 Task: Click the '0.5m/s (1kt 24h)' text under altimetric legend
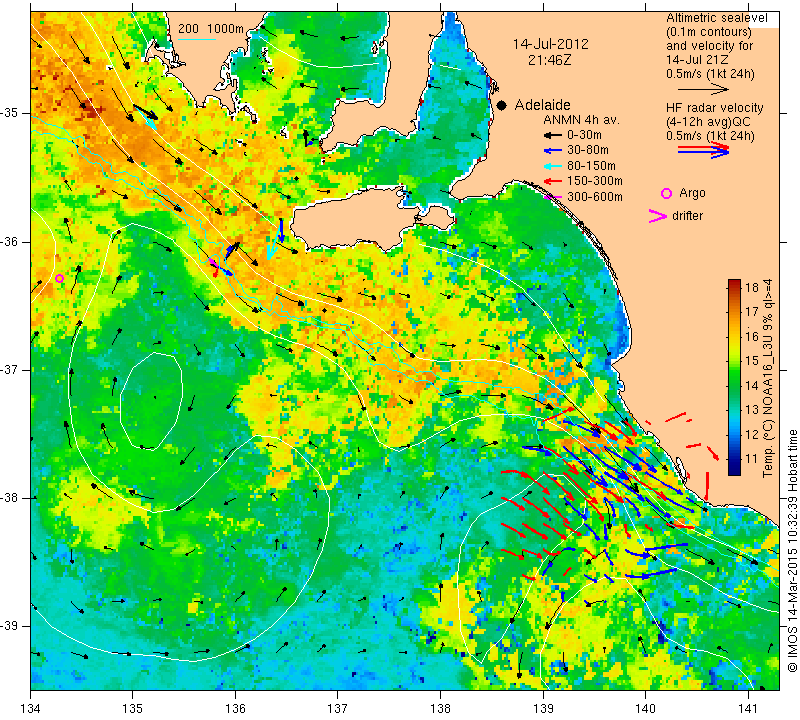(710, 74)
